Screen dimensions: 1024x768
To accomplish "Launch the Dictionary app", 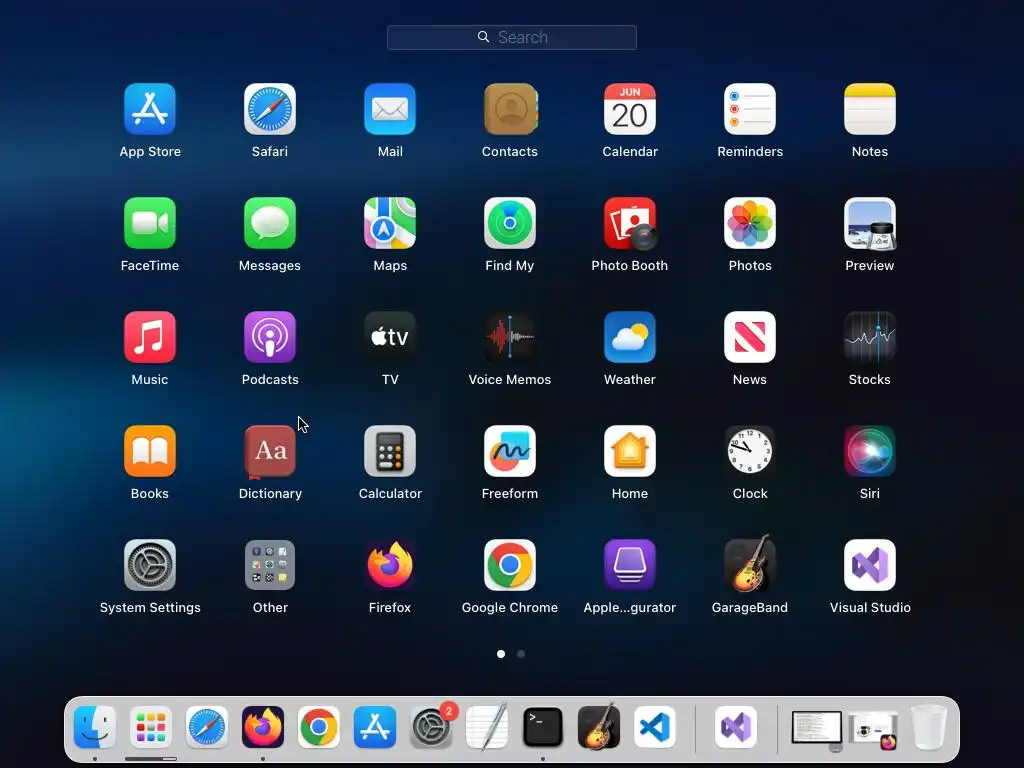I will pyautogui.click(x=270, y=451).
